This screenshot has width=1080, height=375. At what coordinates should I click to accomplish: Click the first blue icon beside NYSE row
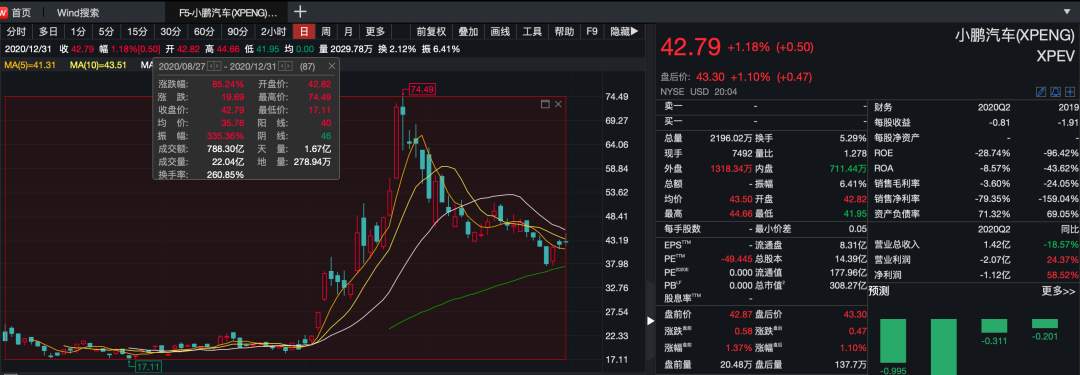point(1040,92)
